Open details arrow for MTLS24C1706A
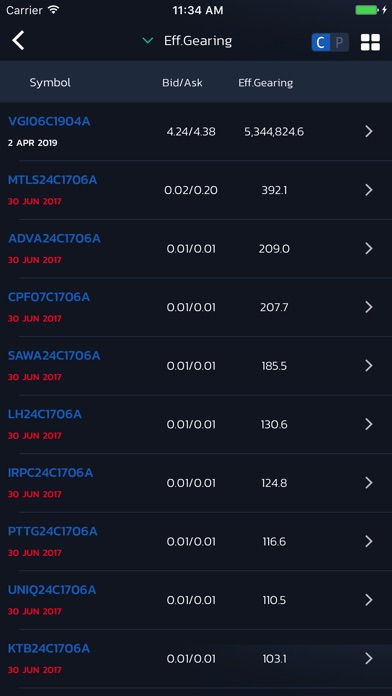392x696 pixels. click(x=368, y=190)
